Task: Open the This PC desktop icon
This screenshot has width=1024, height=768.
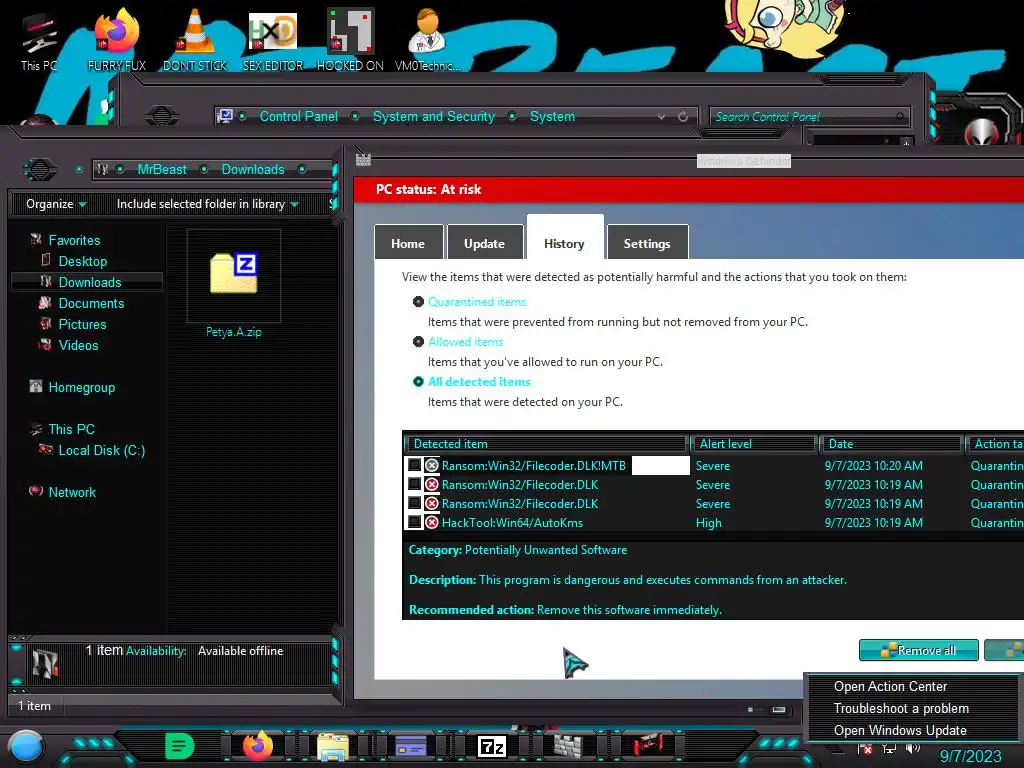Action: (x=39, y=40)
